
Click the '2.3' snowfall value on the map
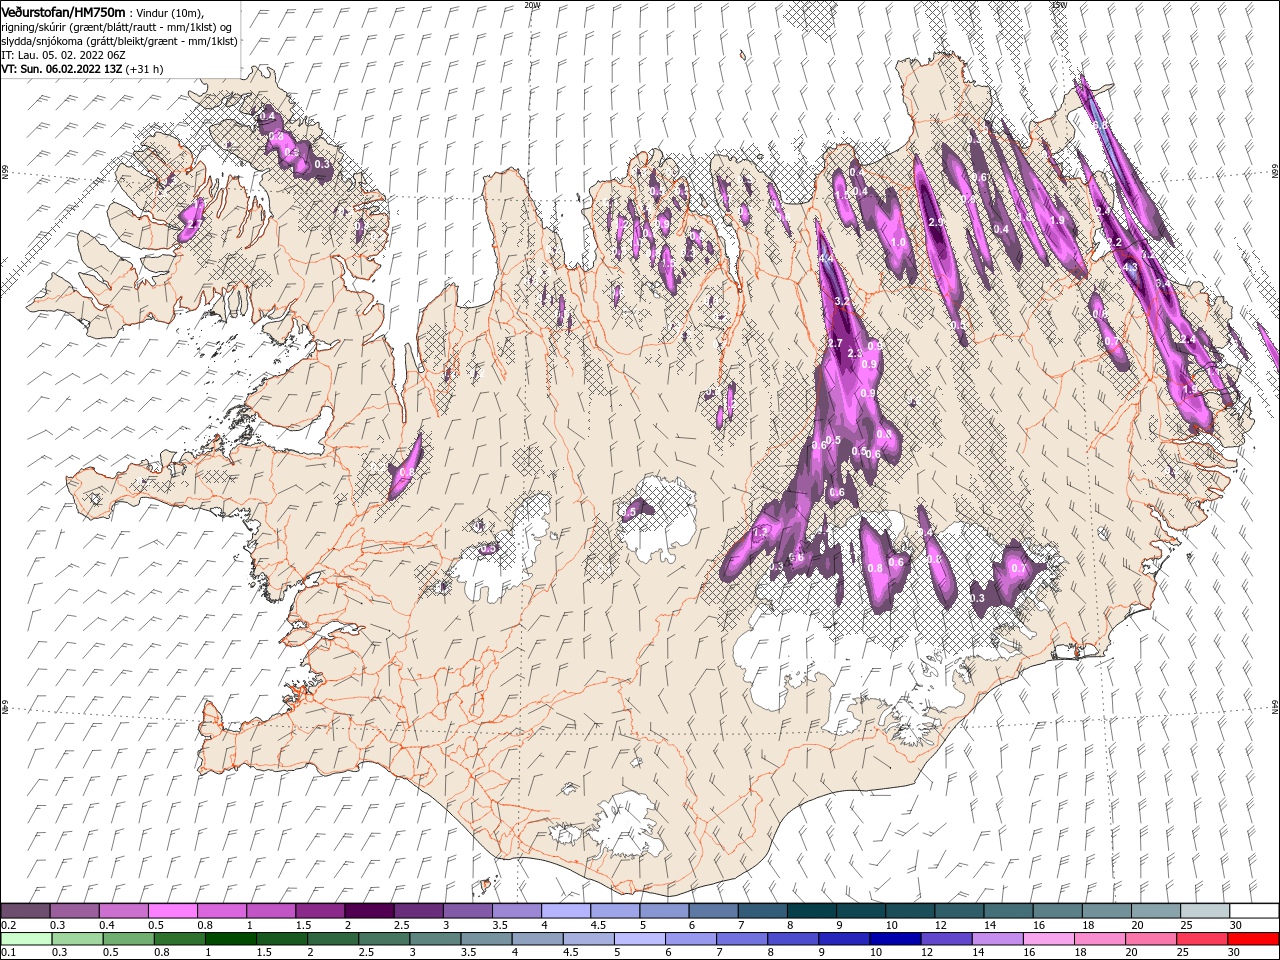point(855,354)
